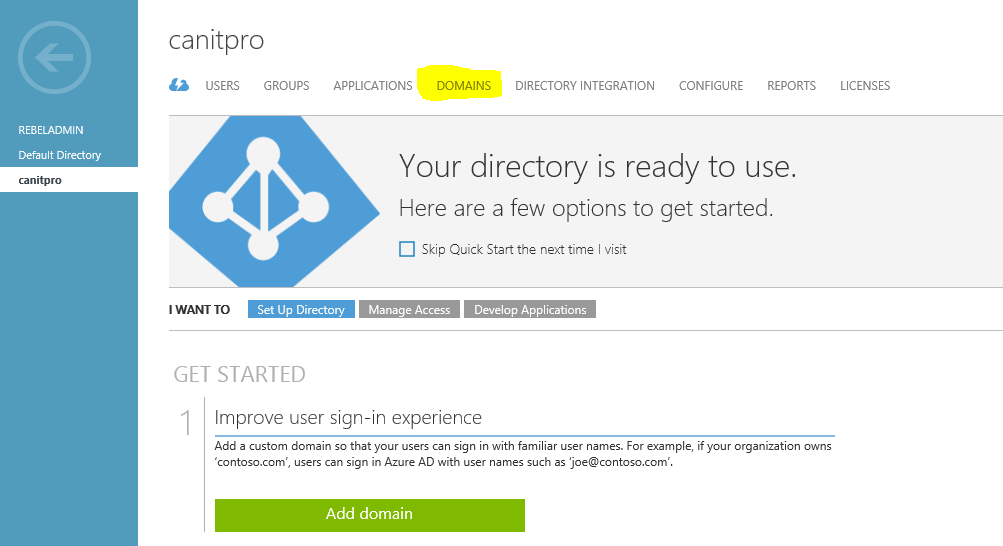Click the GET STARTED heading
The width and height of the screenshot is (1003, 546).
(239, 374)
